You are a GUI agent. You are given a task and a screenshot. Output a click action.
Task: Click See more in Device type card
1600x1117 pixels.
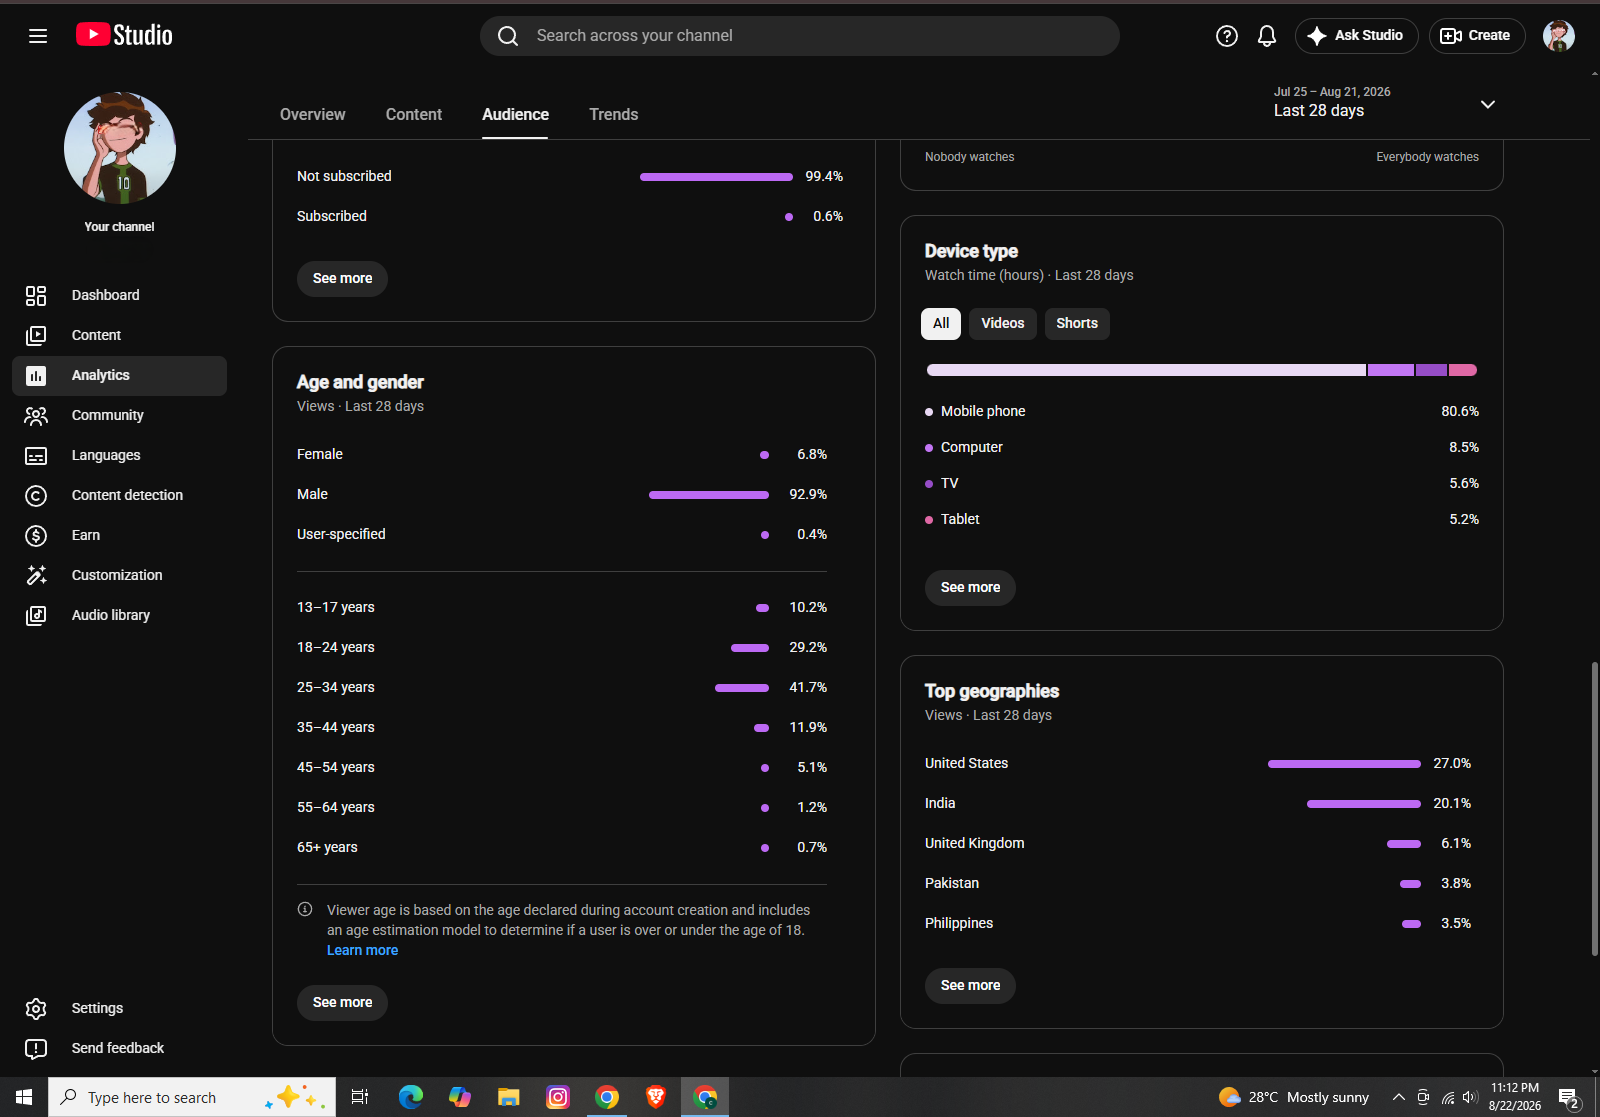pyautogui.click(x=970, y=587)
